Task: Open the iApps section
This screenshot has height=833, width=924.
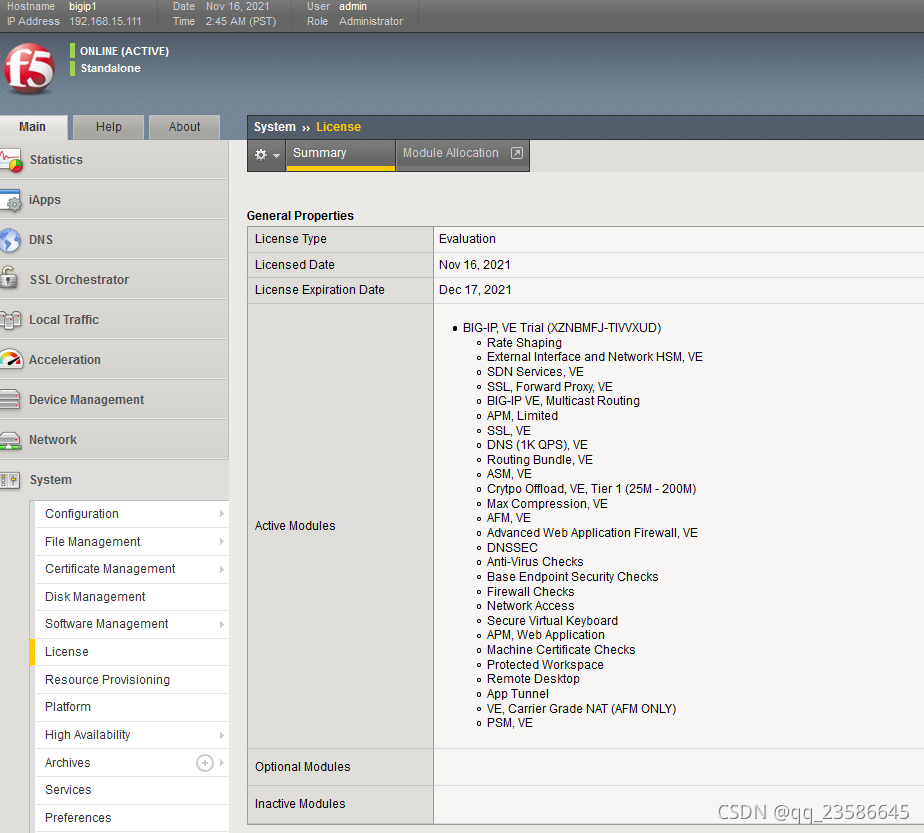Action: tap(114, 200)
